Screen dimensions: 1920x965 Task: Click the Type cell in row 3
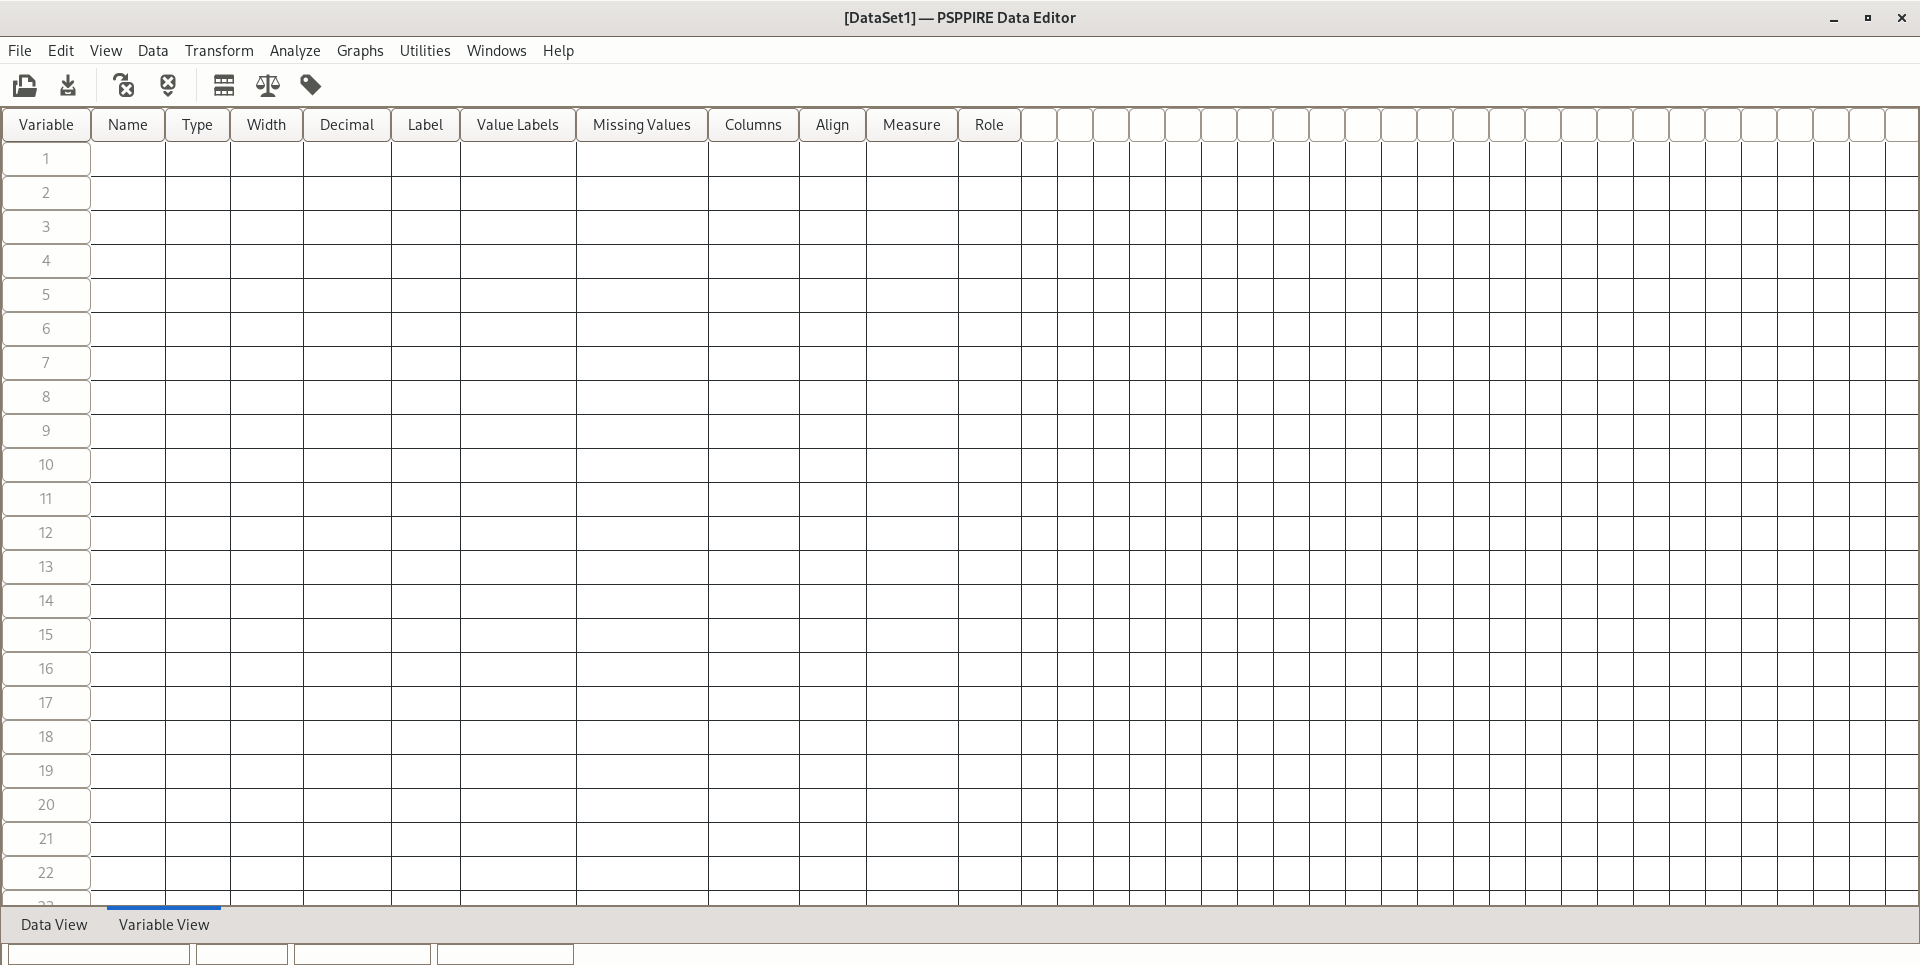click(197, 227)
